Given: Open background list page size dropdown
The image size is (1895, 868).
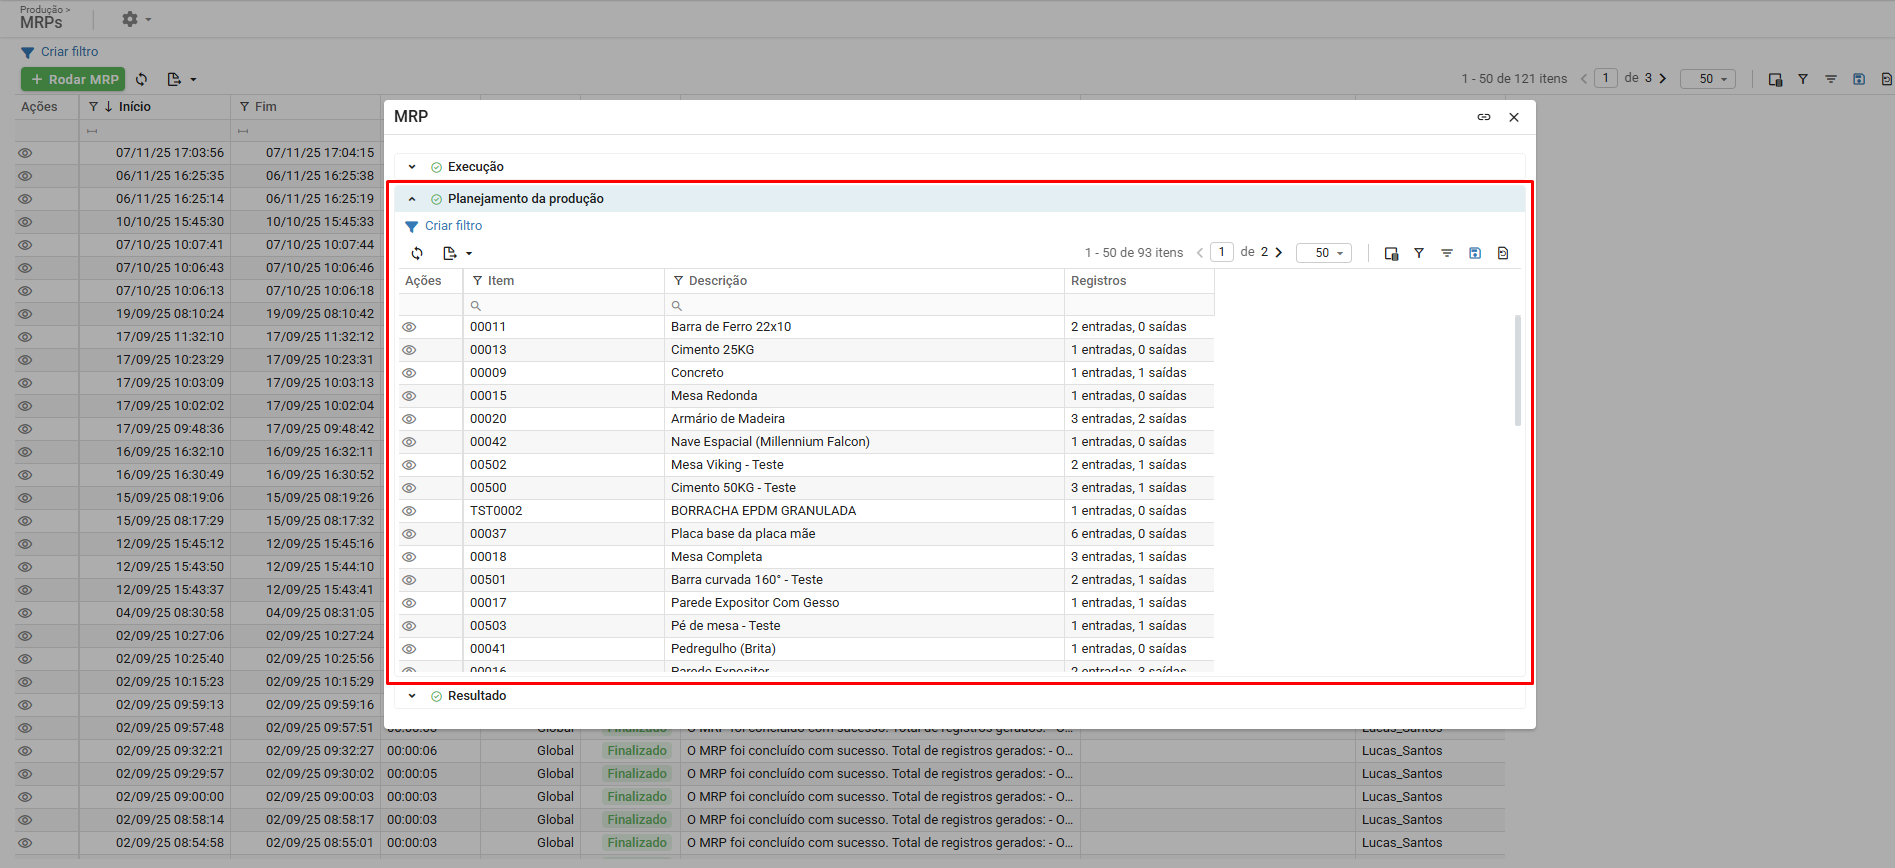Looking at the screenshot, I should [1708, 79].
